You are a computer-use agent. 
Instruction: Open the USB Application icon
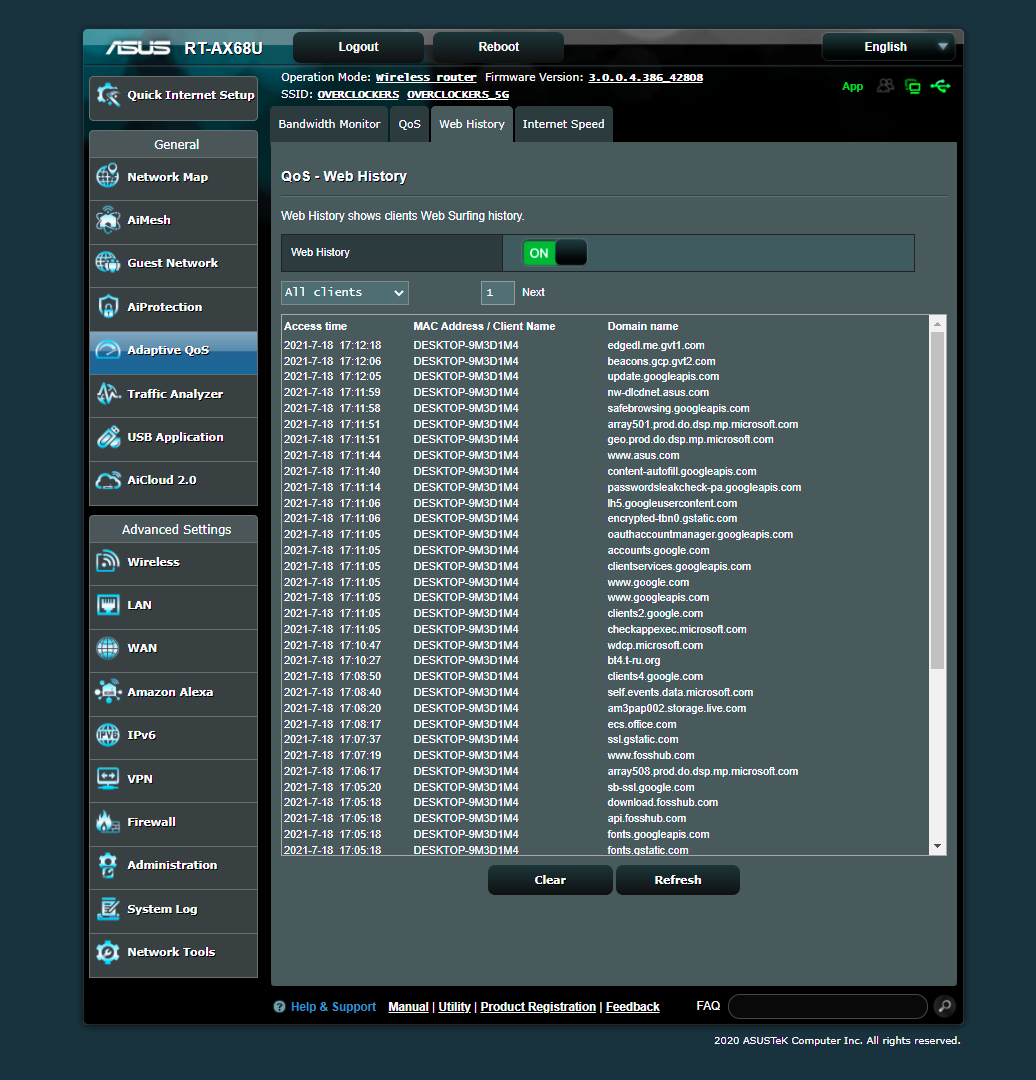[108, 437]
